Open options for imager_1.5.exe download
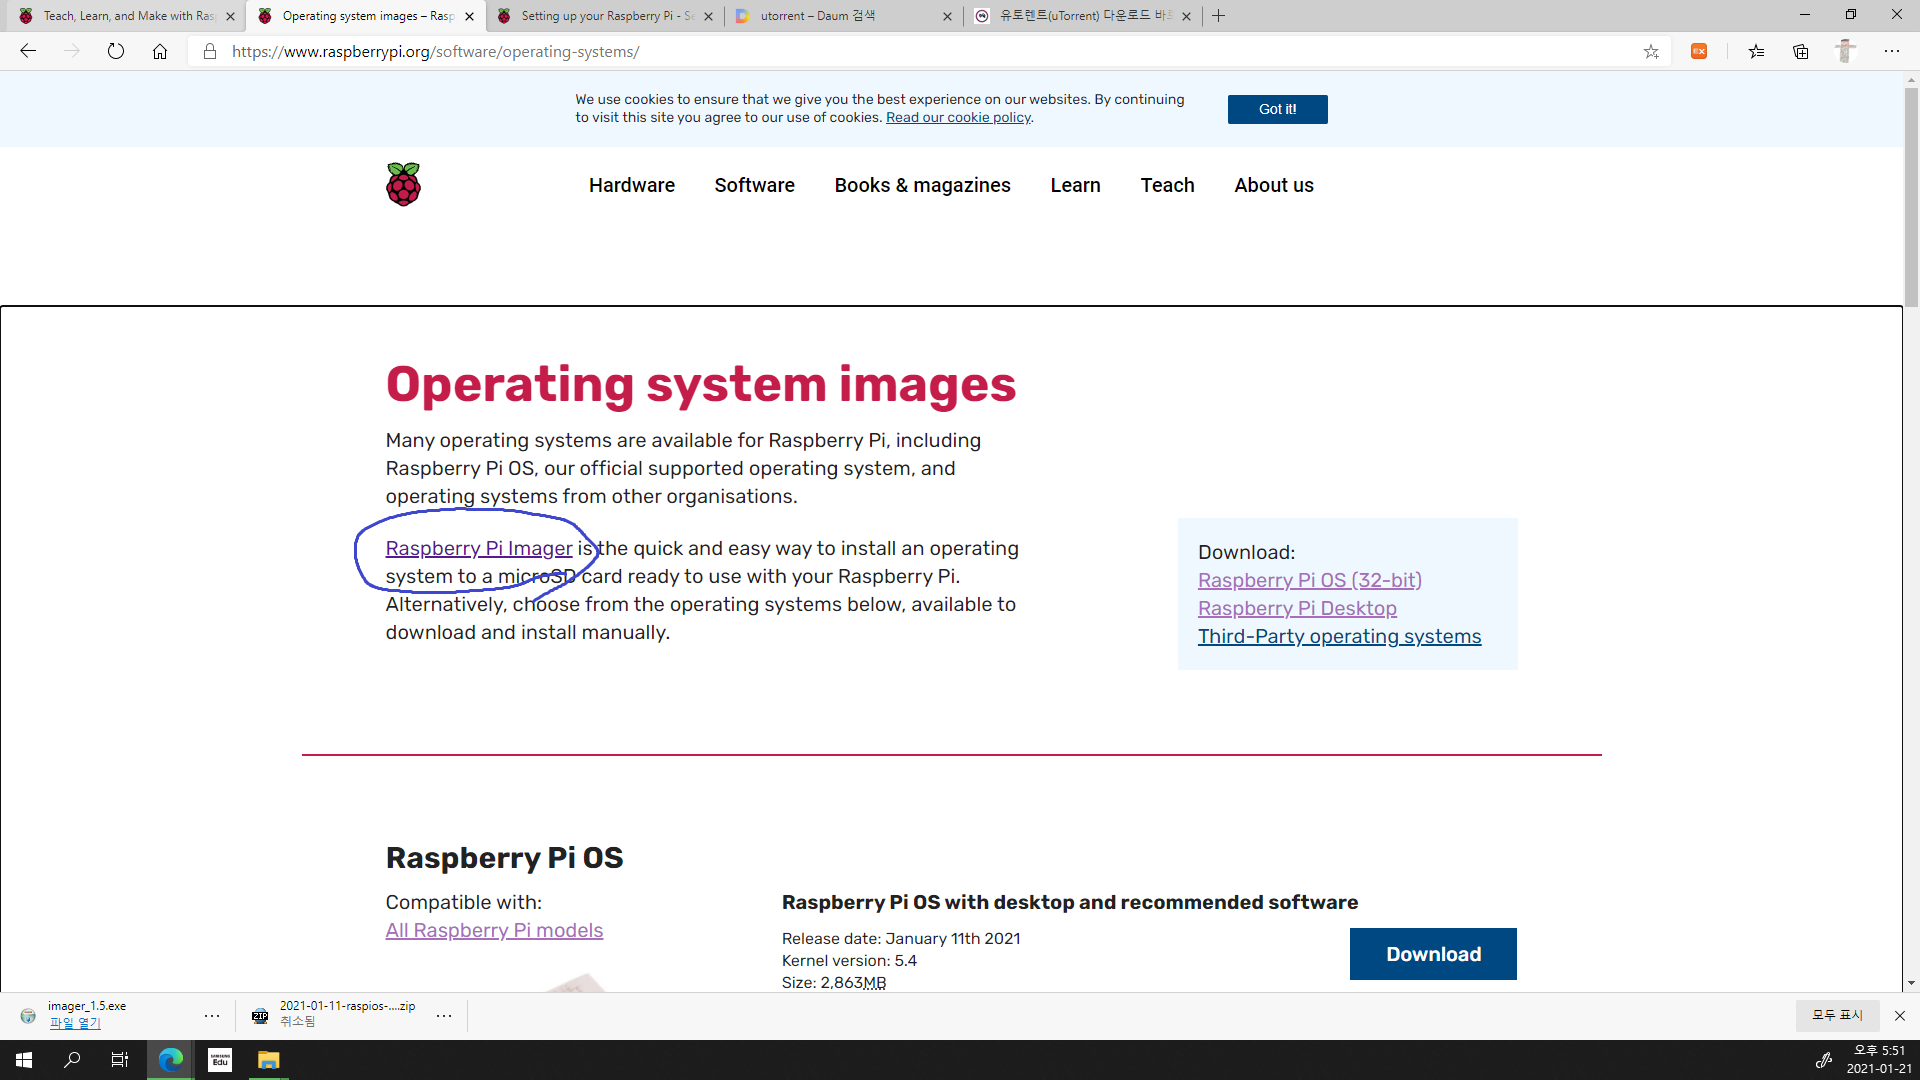Viewport: 1920px width, 1080px height. click(212, 1015)
